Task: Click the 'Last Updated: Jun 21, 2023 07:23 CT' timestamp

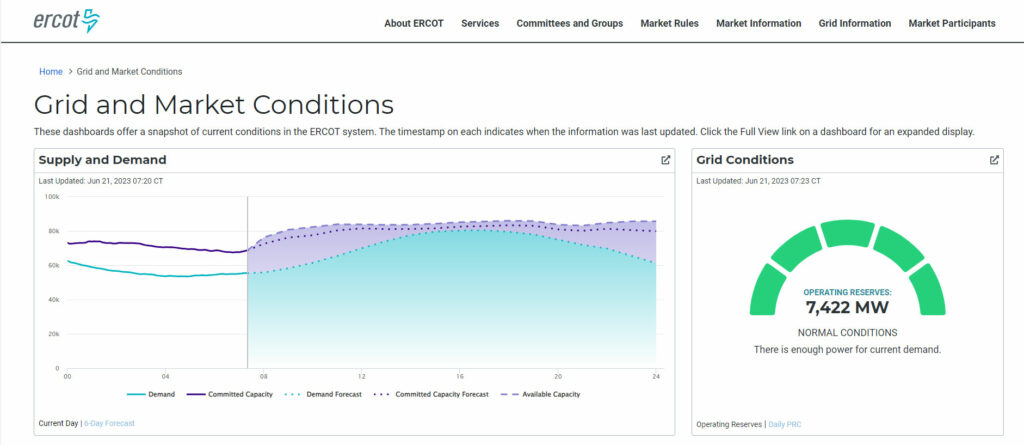Action: pyautogui.click(x=758, y=181)
